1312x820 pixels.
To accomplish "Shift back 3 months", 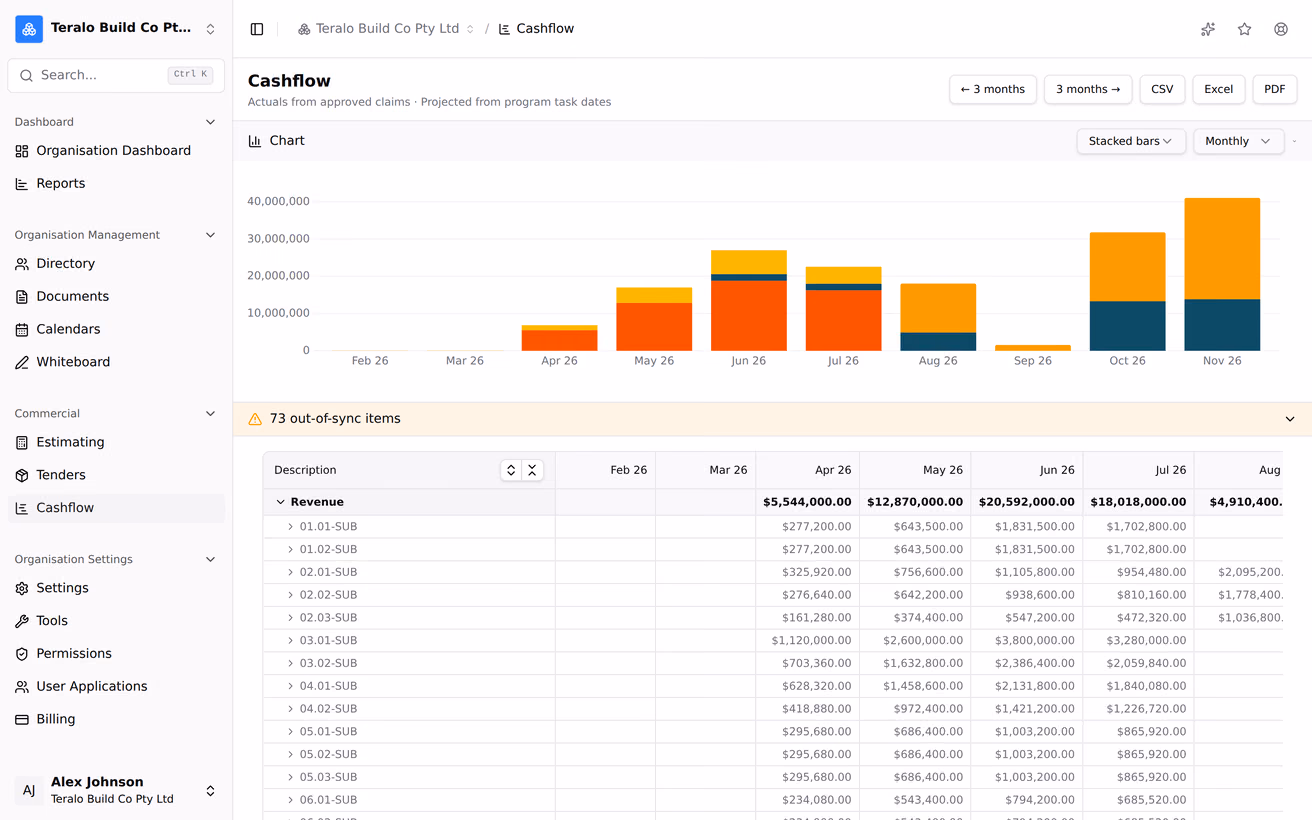I will [x=993, y=89].
